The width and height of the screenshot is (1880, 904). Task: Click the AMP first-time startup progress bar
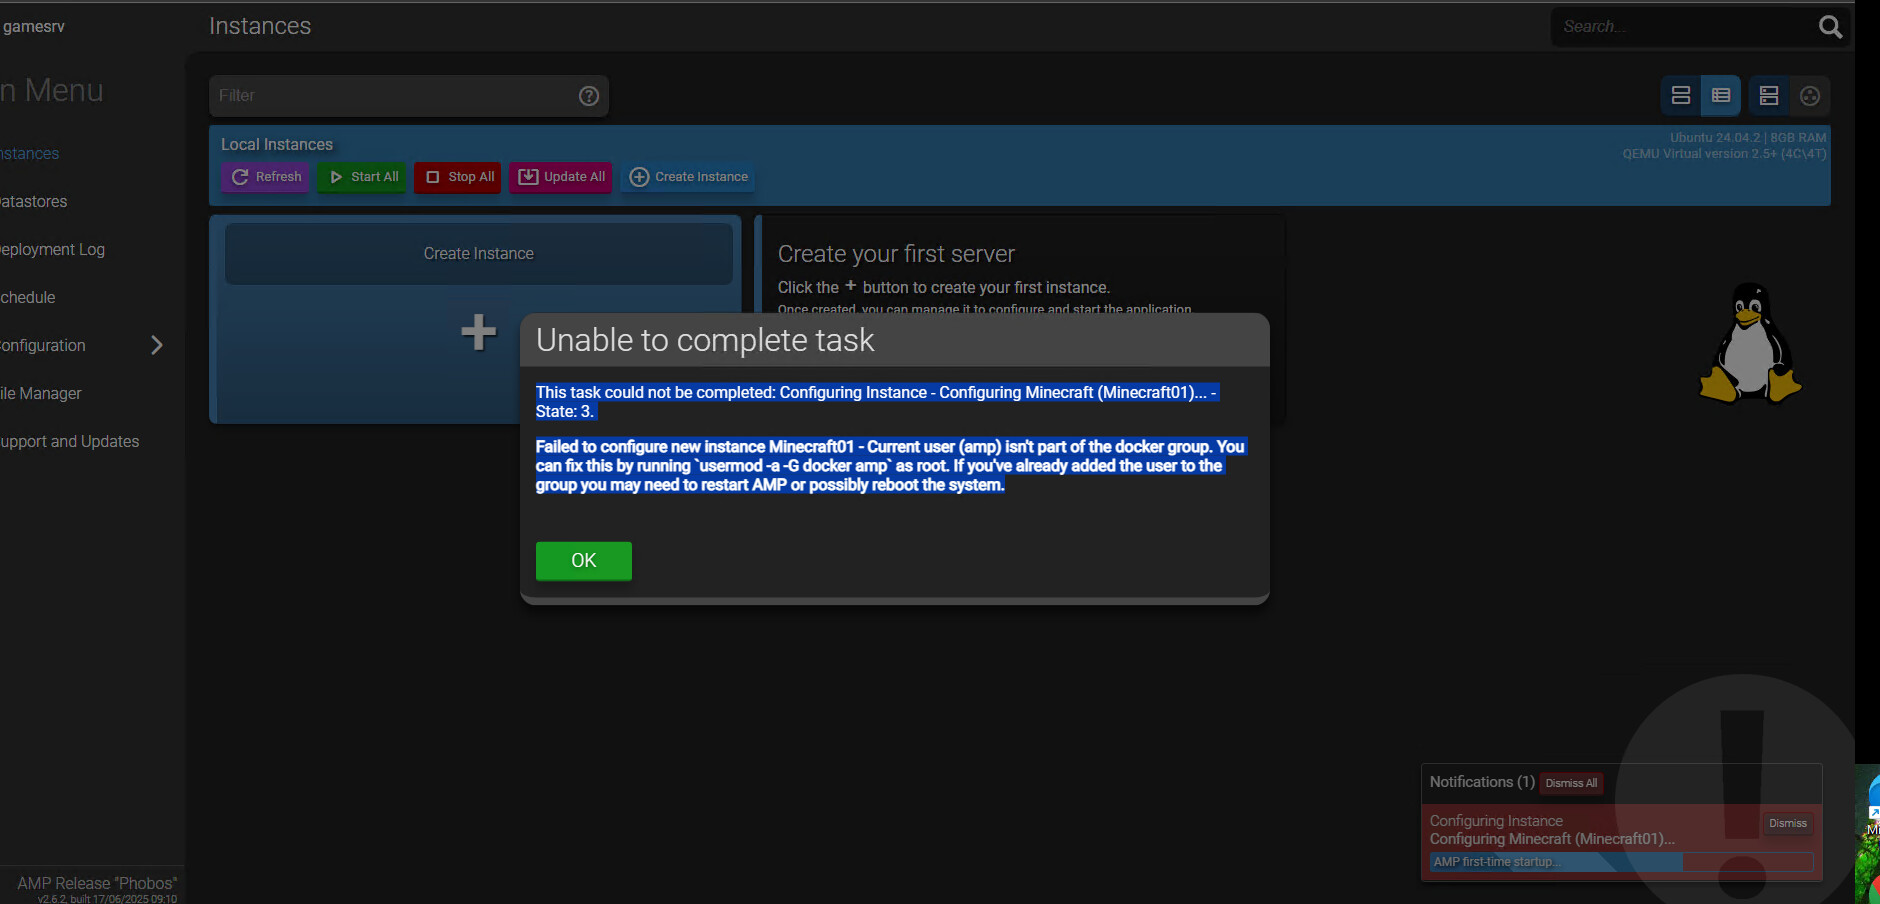(1621, 862)
